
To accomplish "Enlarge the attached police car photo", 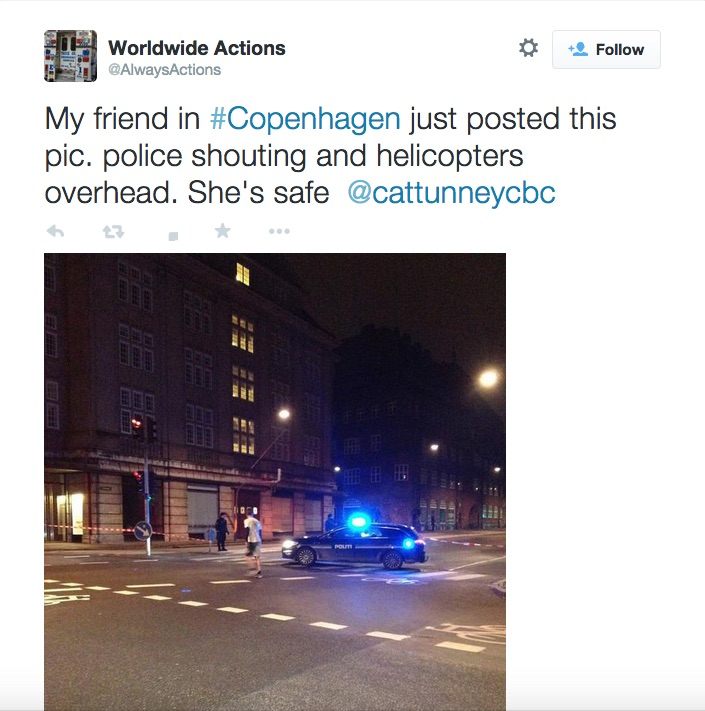I will [x=275, y=482].
